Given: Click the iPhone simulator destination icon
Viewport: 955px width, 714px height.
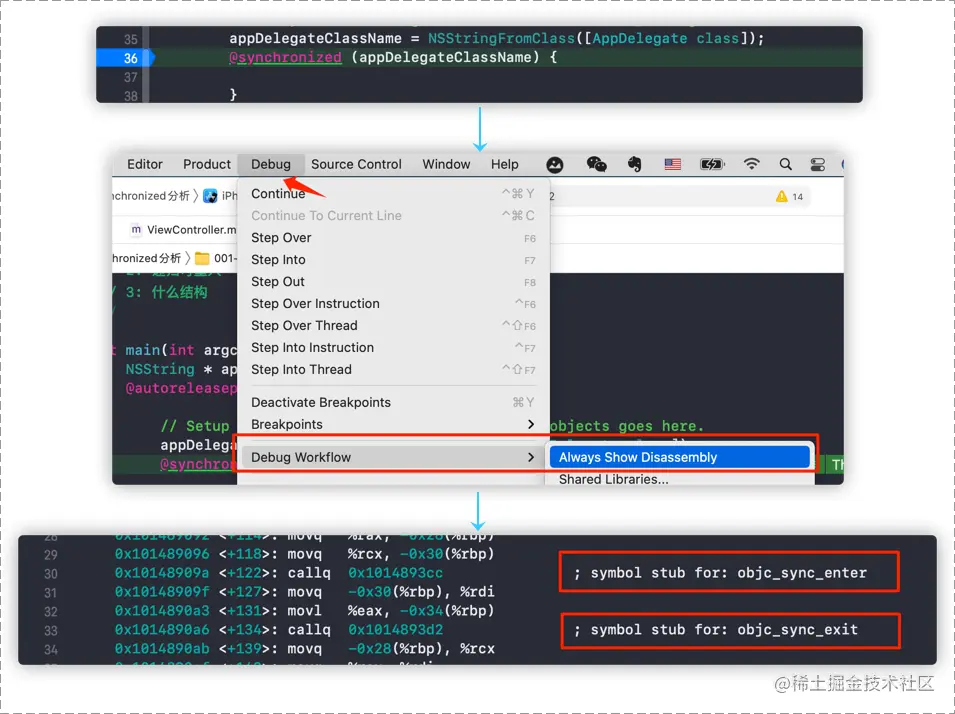Looking at the screenshot, I should (210, 196).
